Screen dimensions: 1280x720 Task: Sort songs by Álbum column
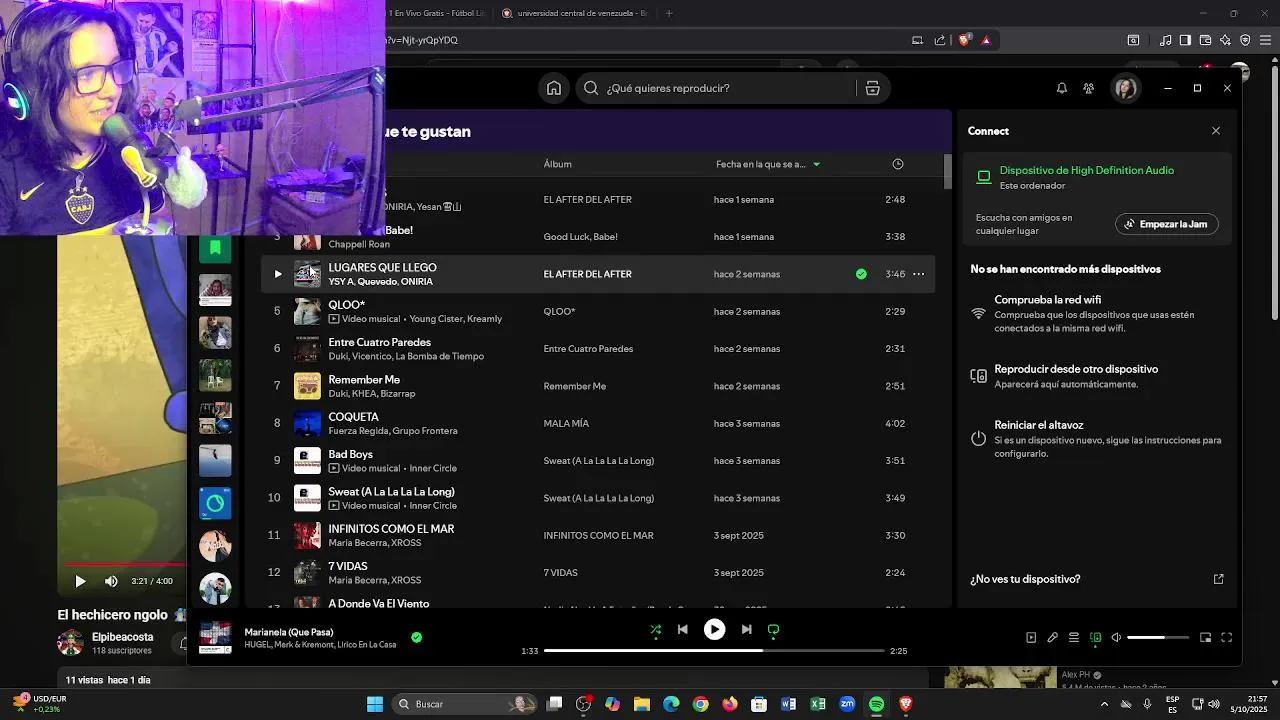point(558,164)
